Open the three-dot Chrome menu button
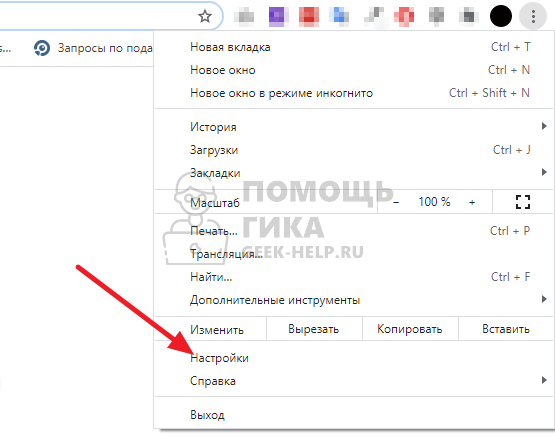Screen dimensions: 555x437 [533, 16]
